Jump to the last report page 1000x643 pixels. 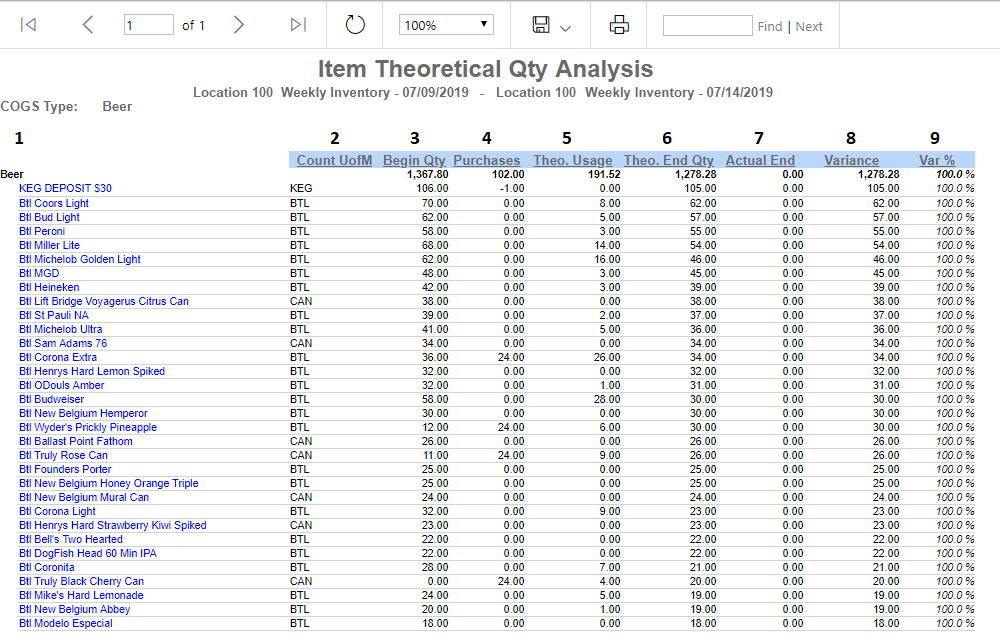tap(298, 25)
